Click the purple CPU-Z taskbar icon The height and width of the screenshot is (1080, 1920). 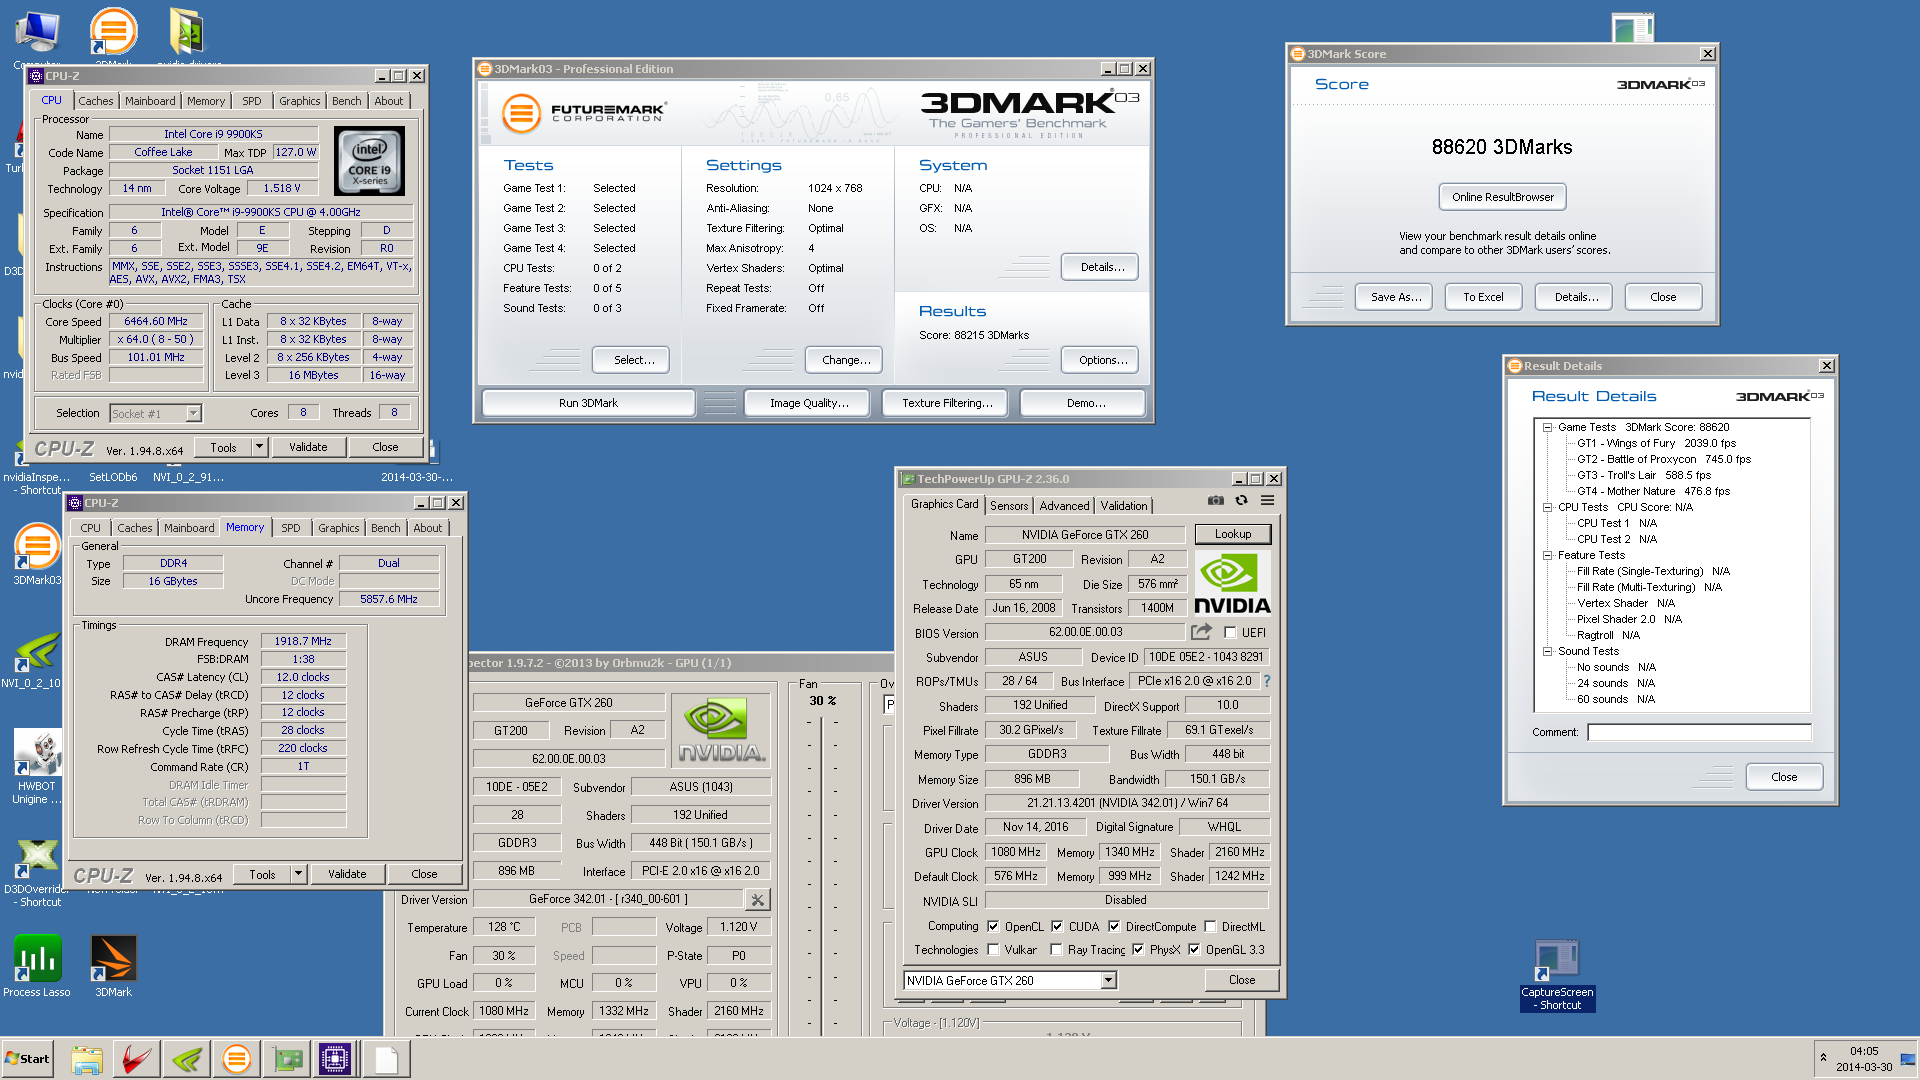tap(335, 1059)
